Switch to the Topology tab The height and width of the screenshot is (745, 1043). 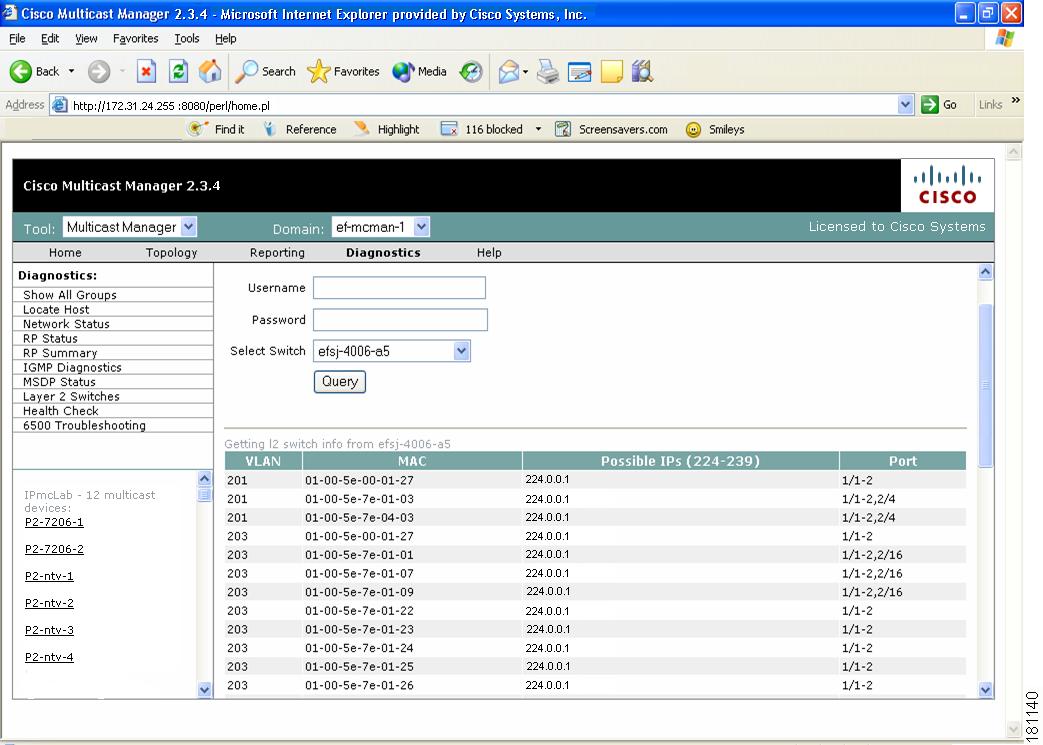(172, 253)
